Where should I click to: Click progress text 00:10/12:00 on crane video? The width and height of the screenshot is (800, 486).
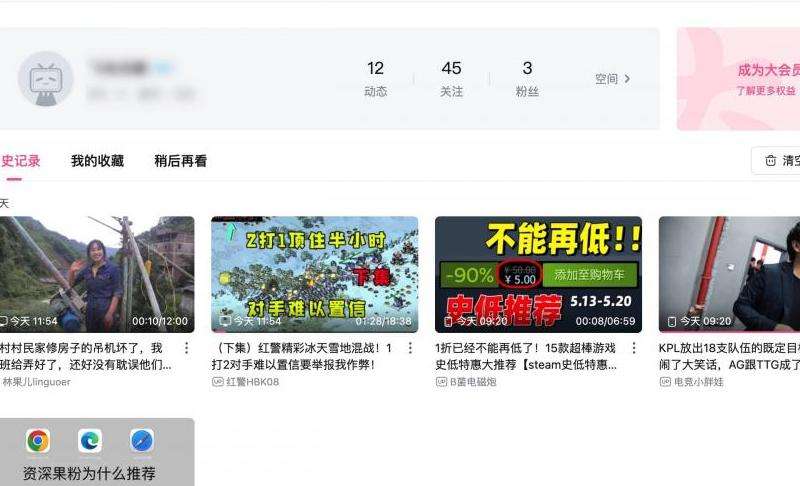point(160,321)
